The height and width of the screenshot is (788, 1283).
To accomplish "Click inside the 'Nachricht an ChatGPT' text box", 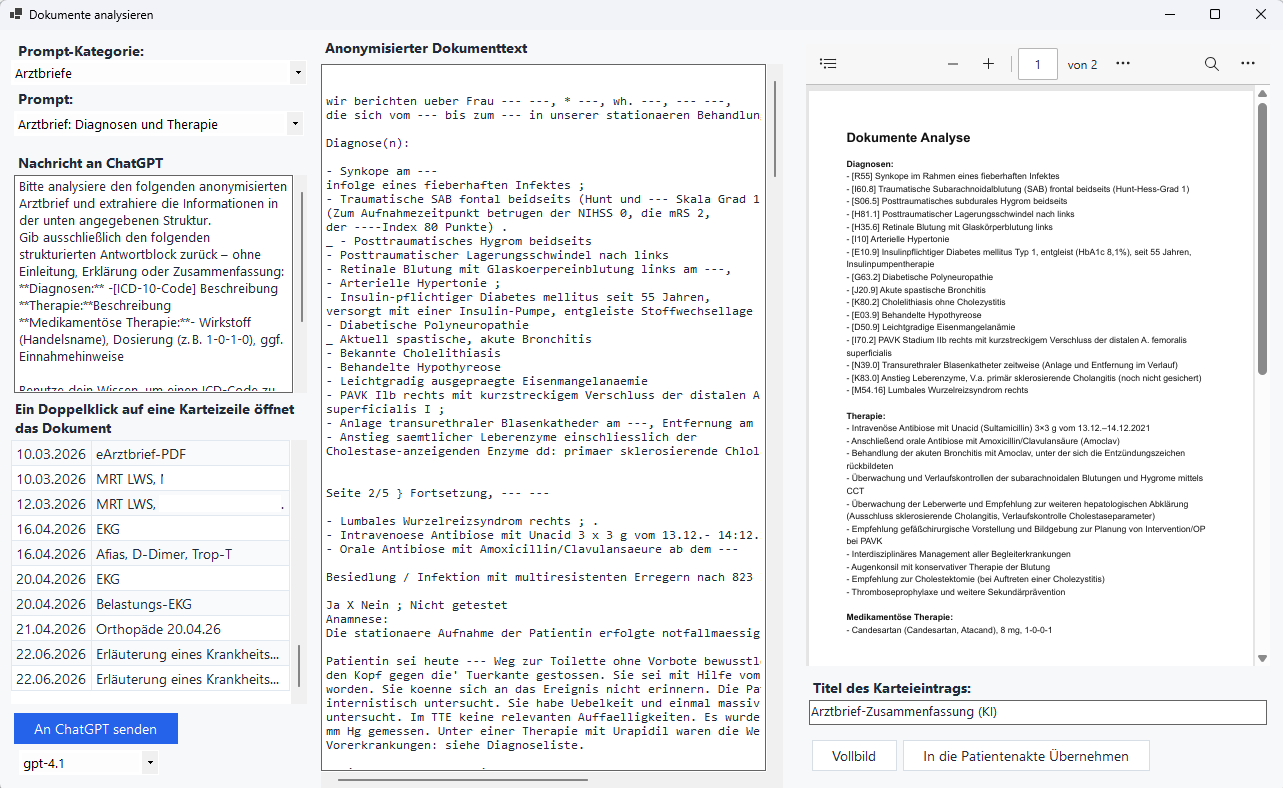I will point(152,284).
